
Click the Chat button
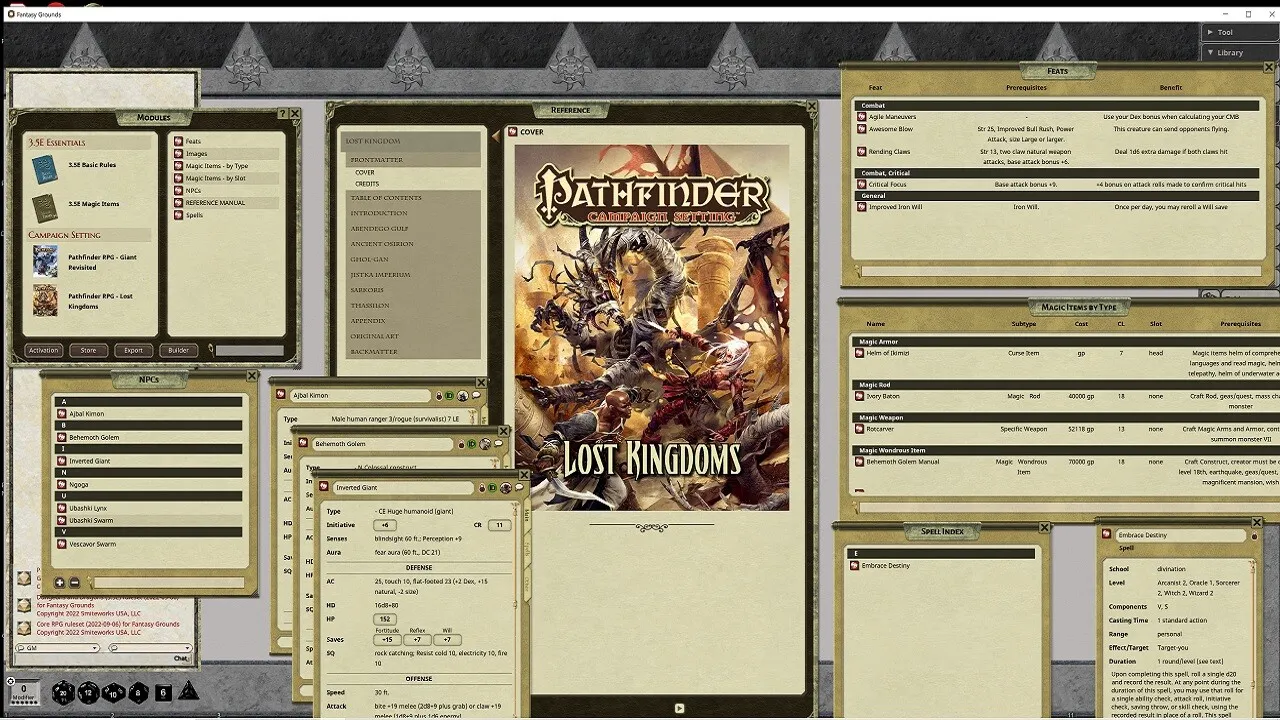(181, 658)
